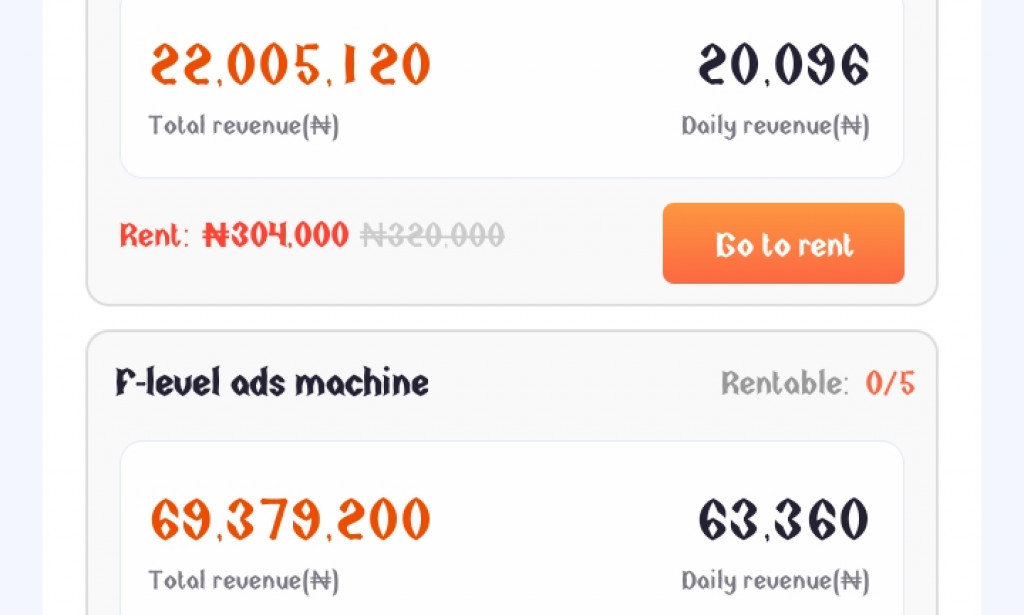Image resolution: width=1024 pixels, height=615 pixels.
Task: Tap the discounted rent price ₦304,000
Action: (276, 236)
